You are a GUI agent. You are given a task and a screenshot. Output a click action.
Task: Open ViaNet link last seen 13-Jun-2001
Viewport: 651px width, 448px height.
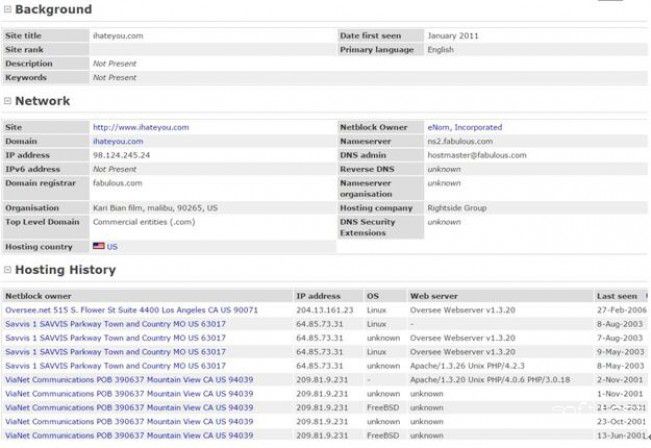[129, 436]
